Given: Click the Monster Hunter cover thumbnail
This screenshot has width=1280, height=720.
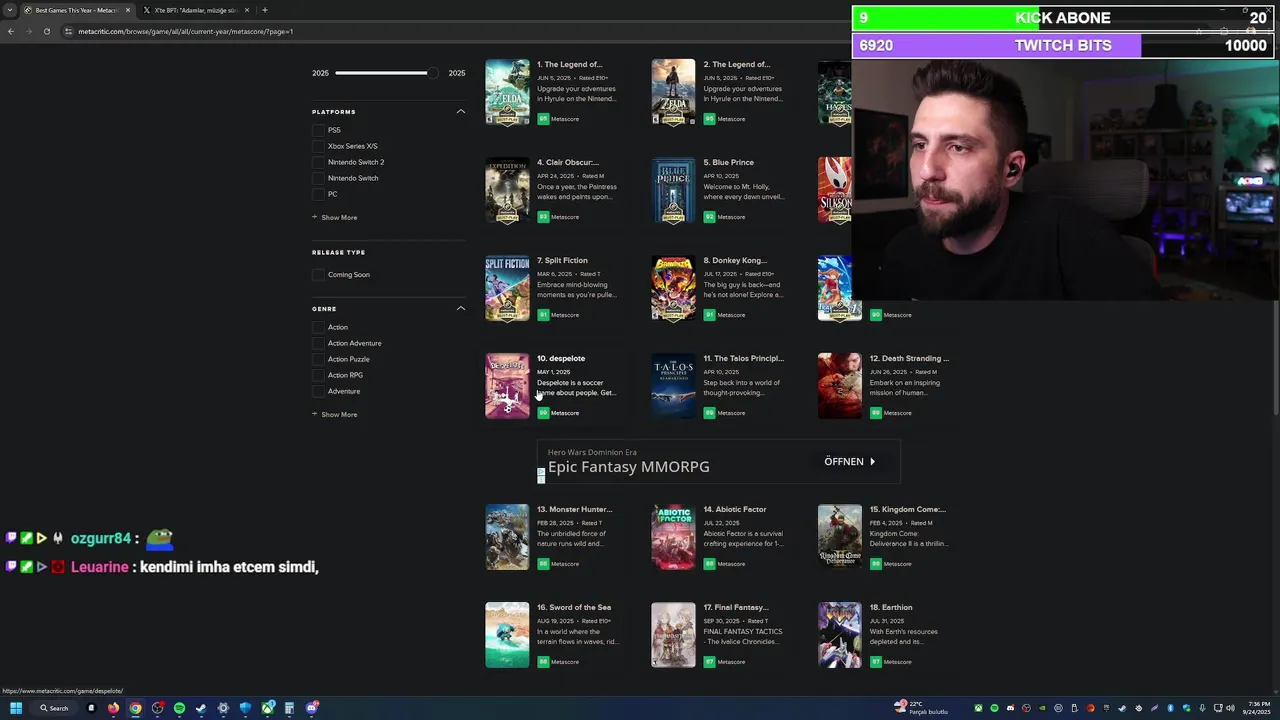Looking at the screenshot, I should (507, 537).
